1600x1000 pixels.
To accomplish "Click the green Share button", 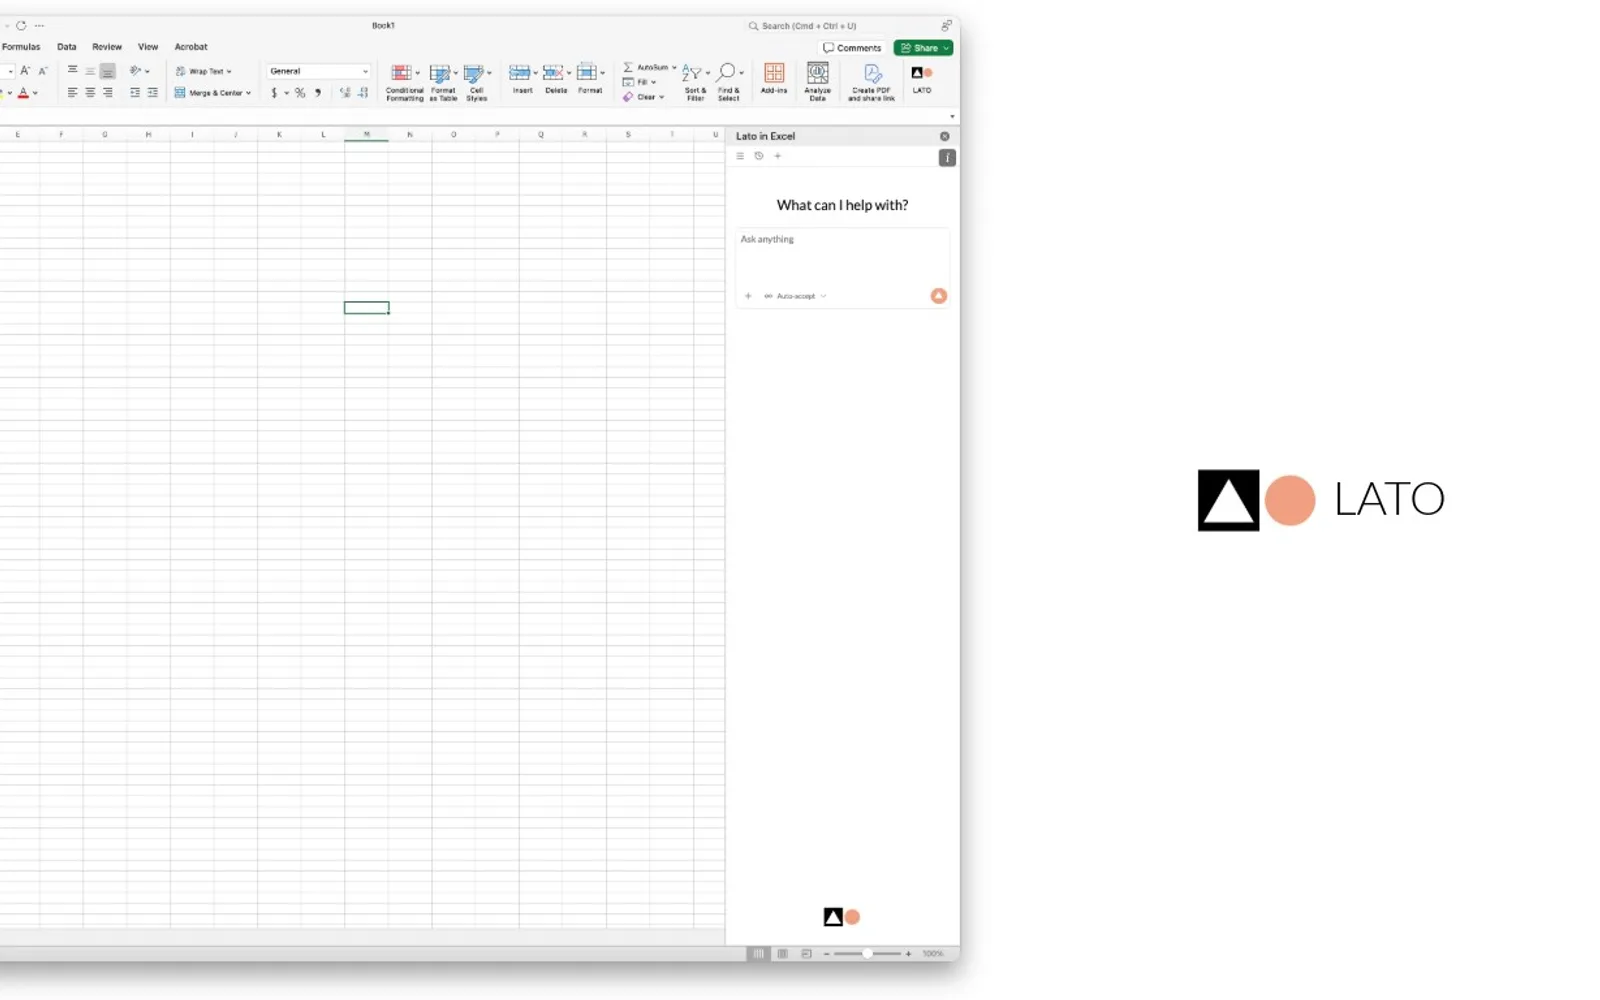I will tap(923, 48).
